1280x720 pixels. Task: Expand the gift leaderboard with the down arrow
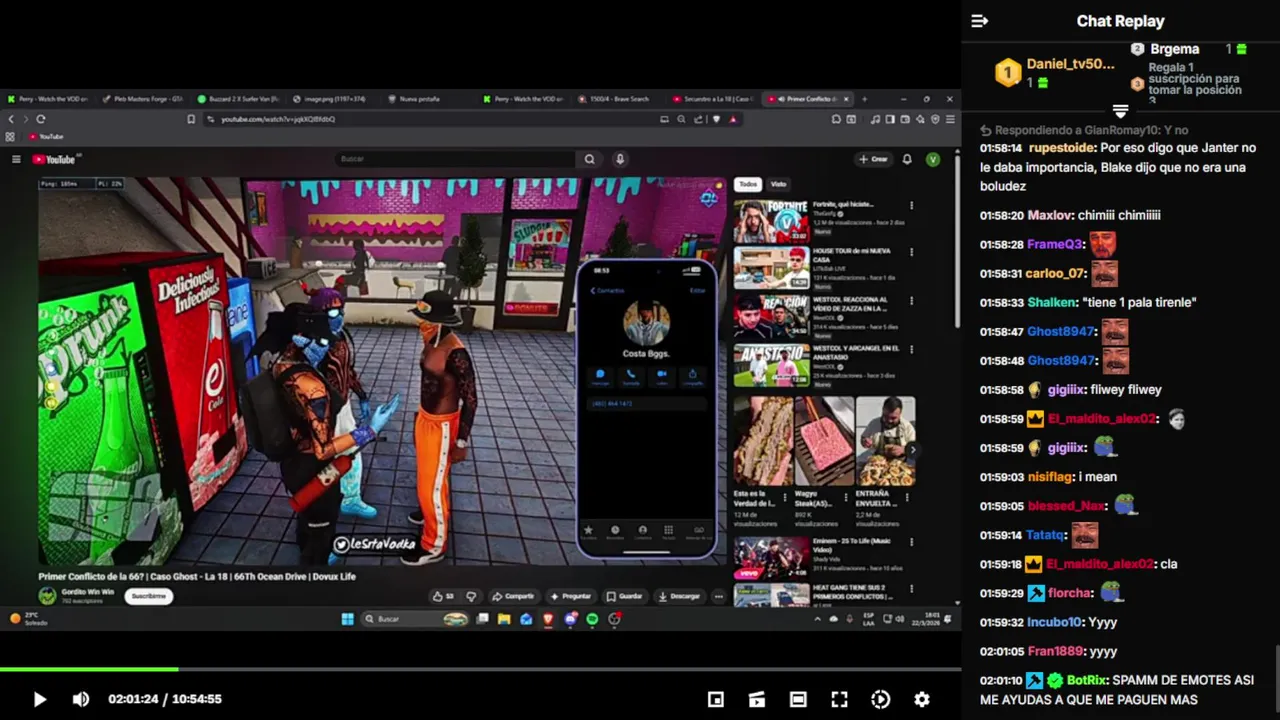[x=1120, y=110]
